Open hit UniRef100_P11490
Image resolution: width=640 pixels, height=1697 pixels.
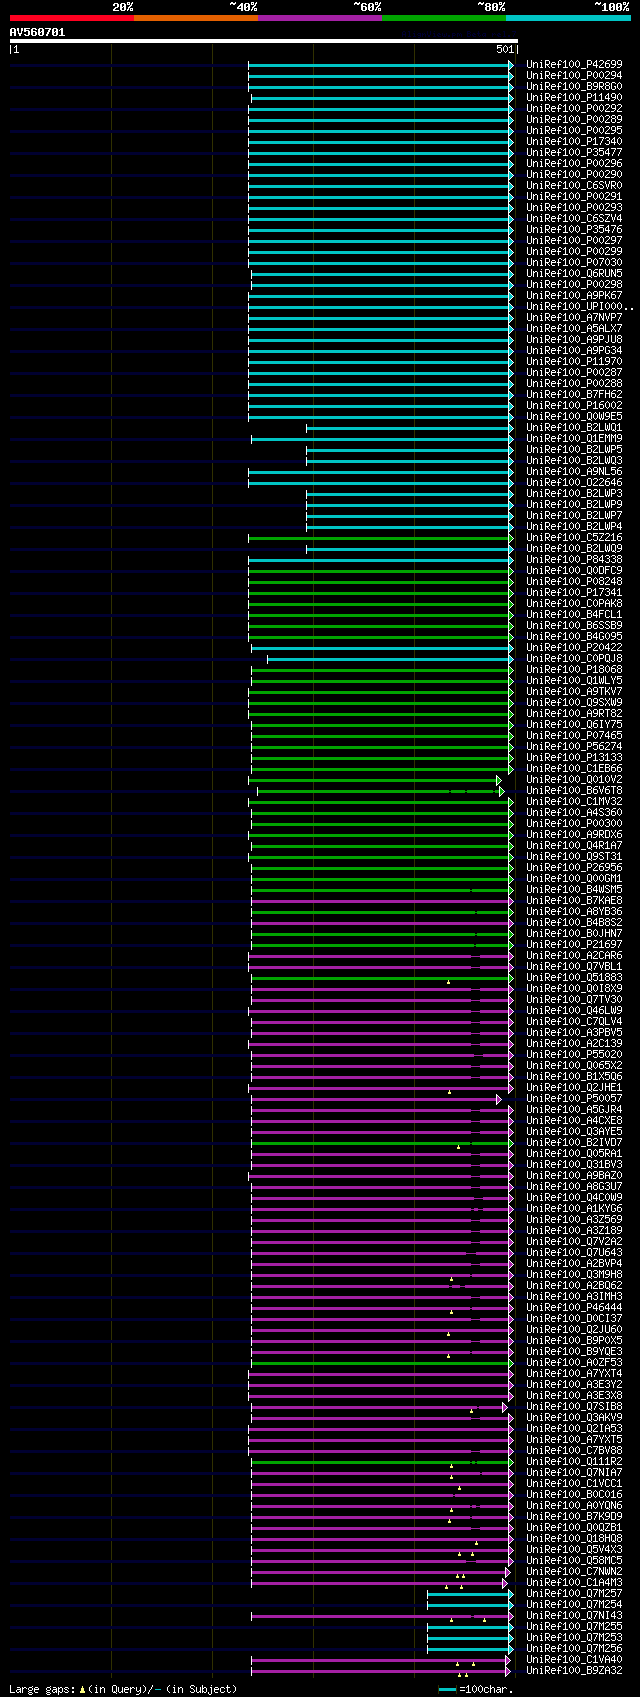point(574,97)
